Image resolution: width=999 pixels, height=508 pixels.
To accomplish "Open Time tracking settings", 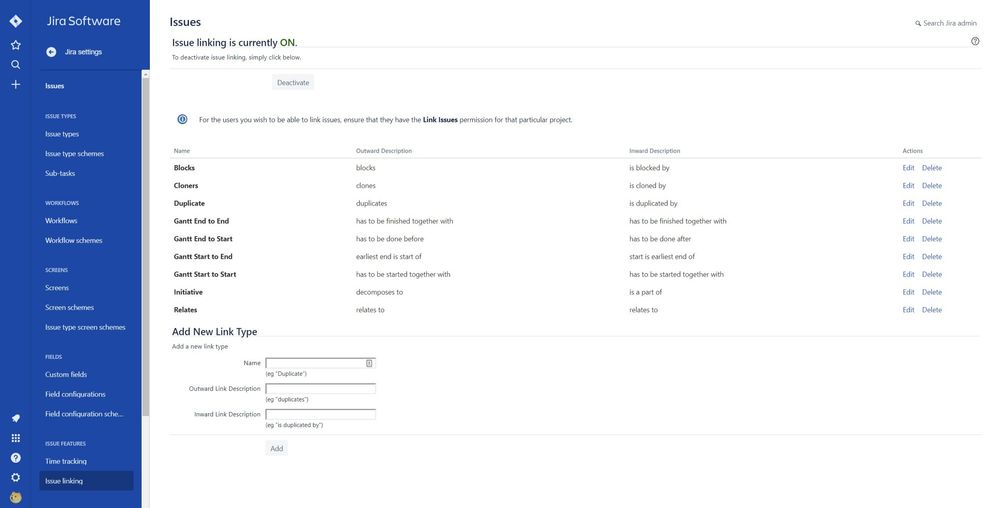I will [66, 461].
